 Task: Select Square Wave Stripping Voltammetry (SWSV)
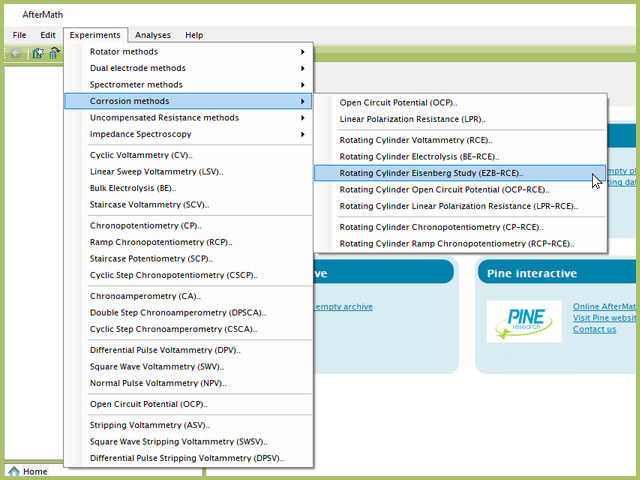188,442
